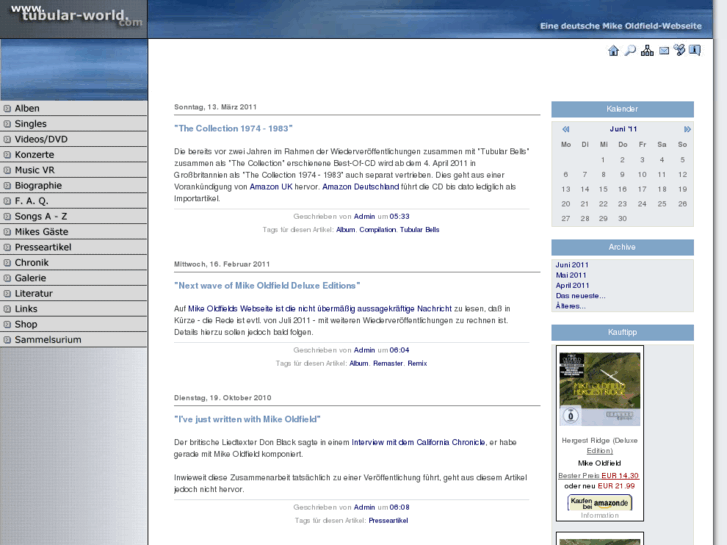Screen dimensions: 727x545
Task: Open the Mai 2011 archive link
Action: (571, 275)
